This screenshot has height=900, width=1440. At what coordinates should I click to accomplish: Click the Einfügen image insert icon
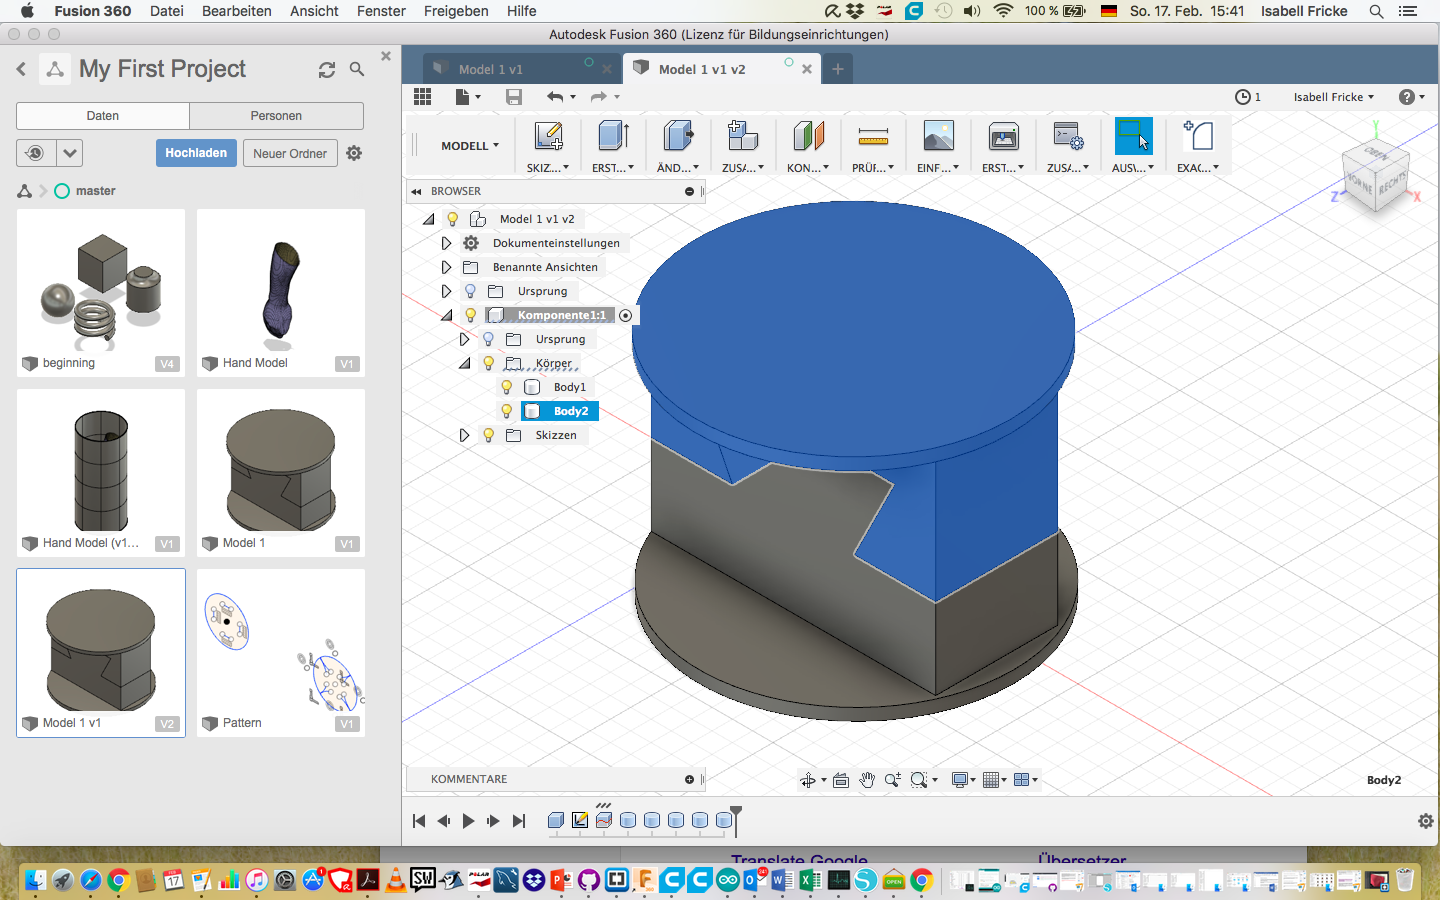(x=938, y=136)
